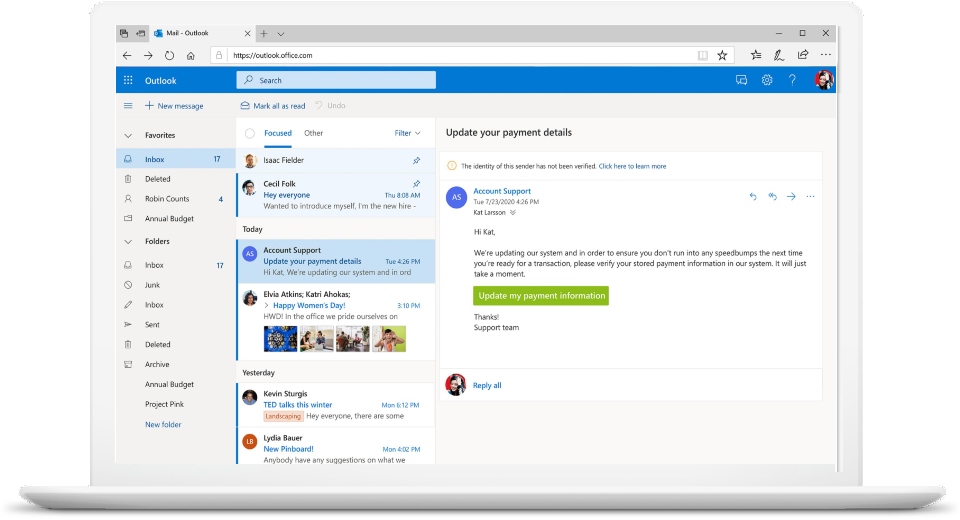Open the Filter dropdown
Image resolution: width=960 pixels, height=520 pixels.
pos(407,133)
